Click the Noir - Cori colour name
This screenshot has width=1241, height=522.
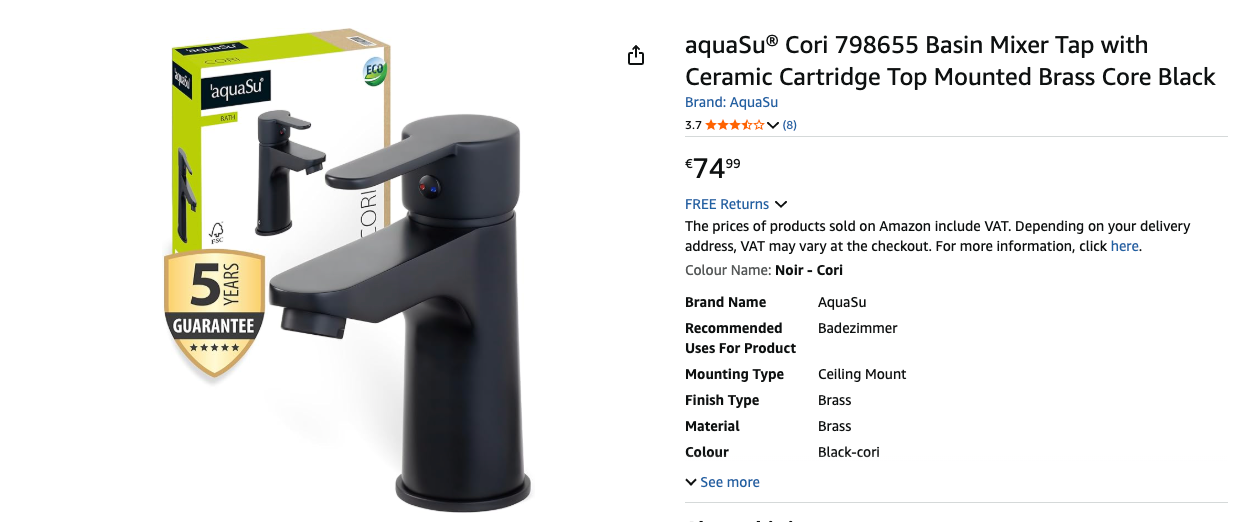[x=809, y=270]
